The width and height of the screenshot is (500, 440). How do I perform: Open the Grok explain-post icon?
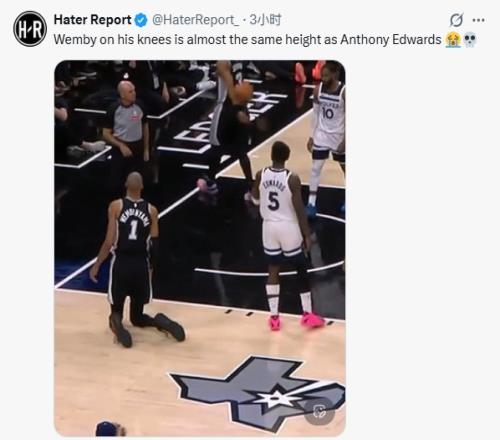456,20
